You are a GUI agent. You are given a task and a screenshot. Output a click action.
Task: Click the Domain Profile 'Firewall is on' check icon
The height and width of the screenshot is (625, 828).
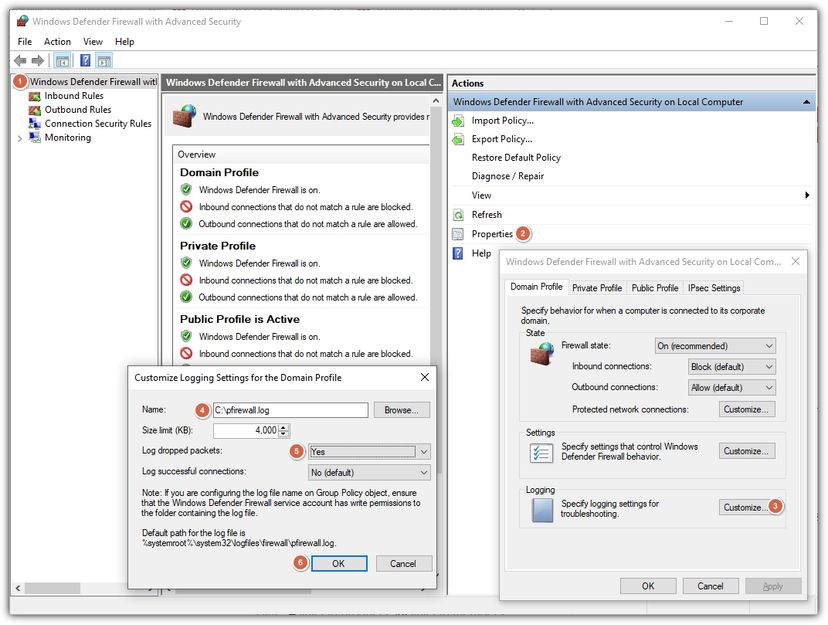click(x=186, y=190)
